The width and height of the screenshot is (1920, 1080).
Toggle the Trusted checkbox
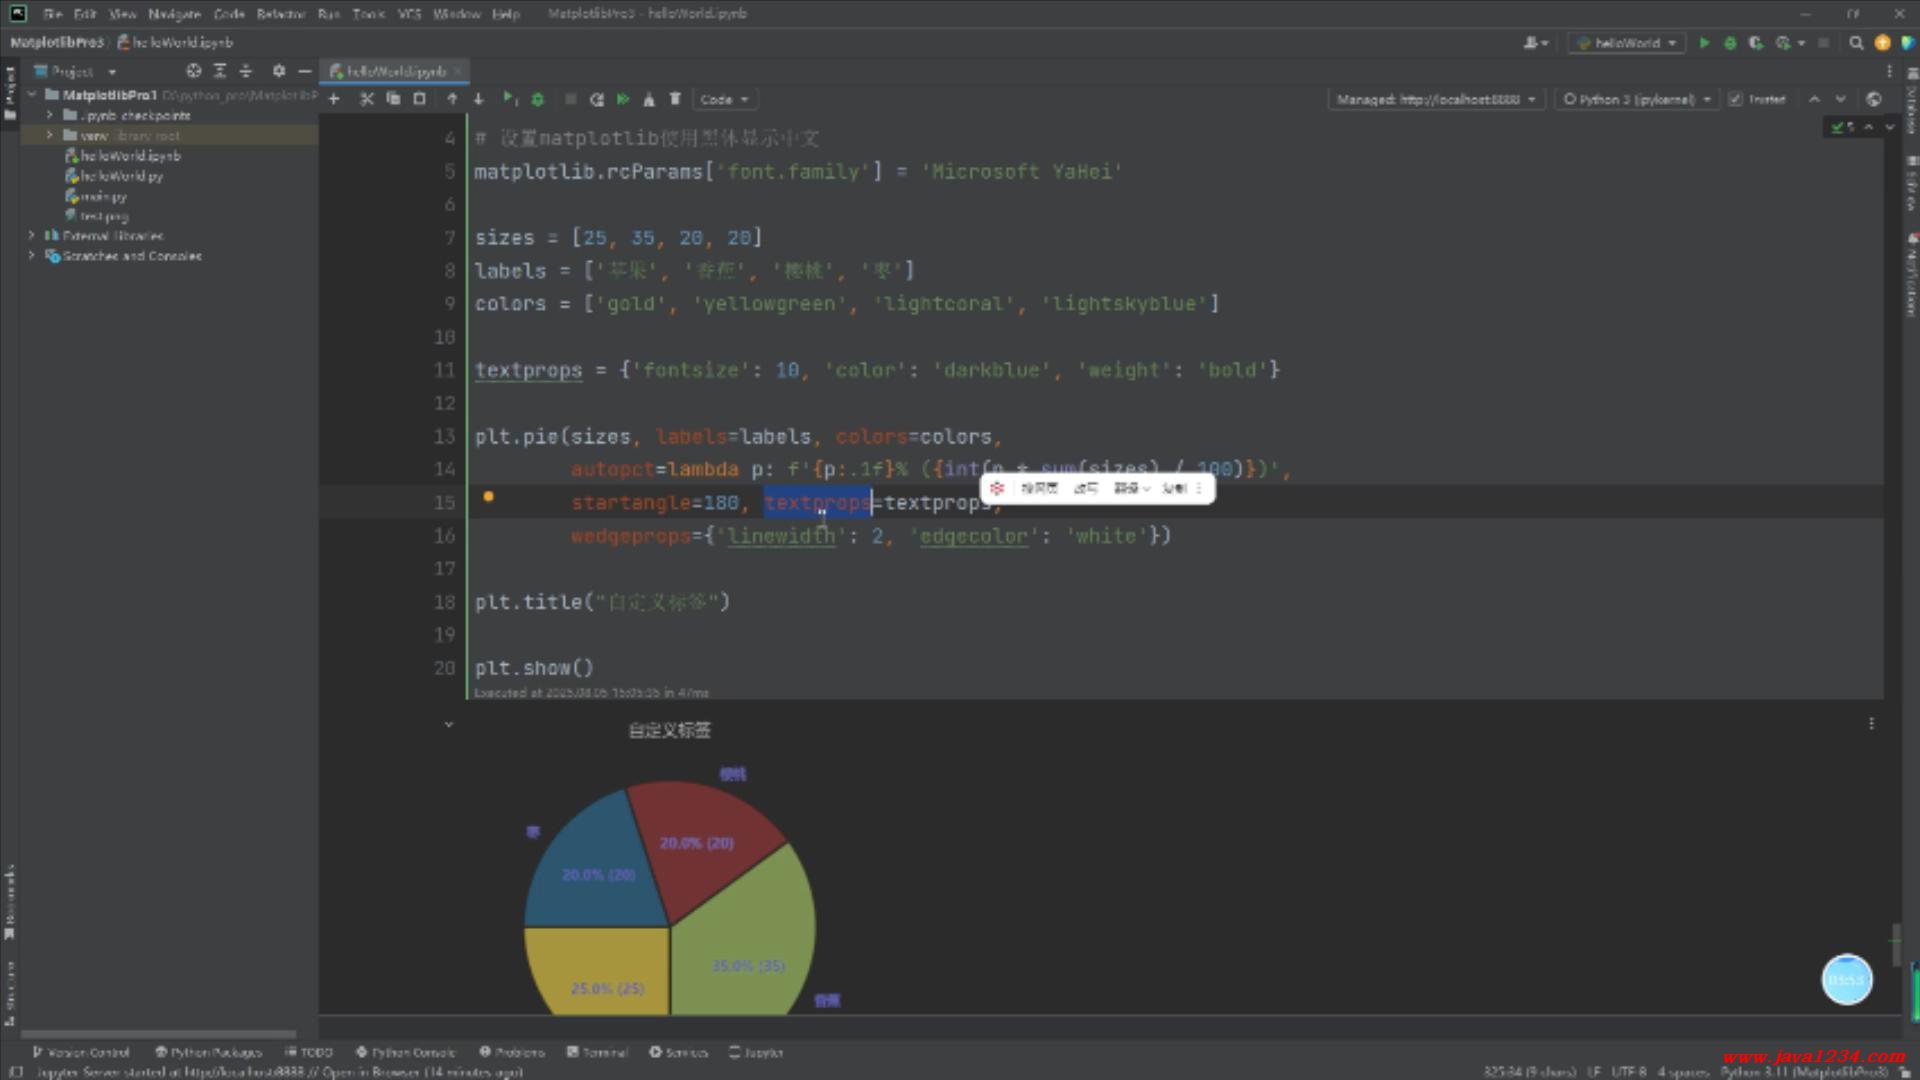coord(1735,99)
